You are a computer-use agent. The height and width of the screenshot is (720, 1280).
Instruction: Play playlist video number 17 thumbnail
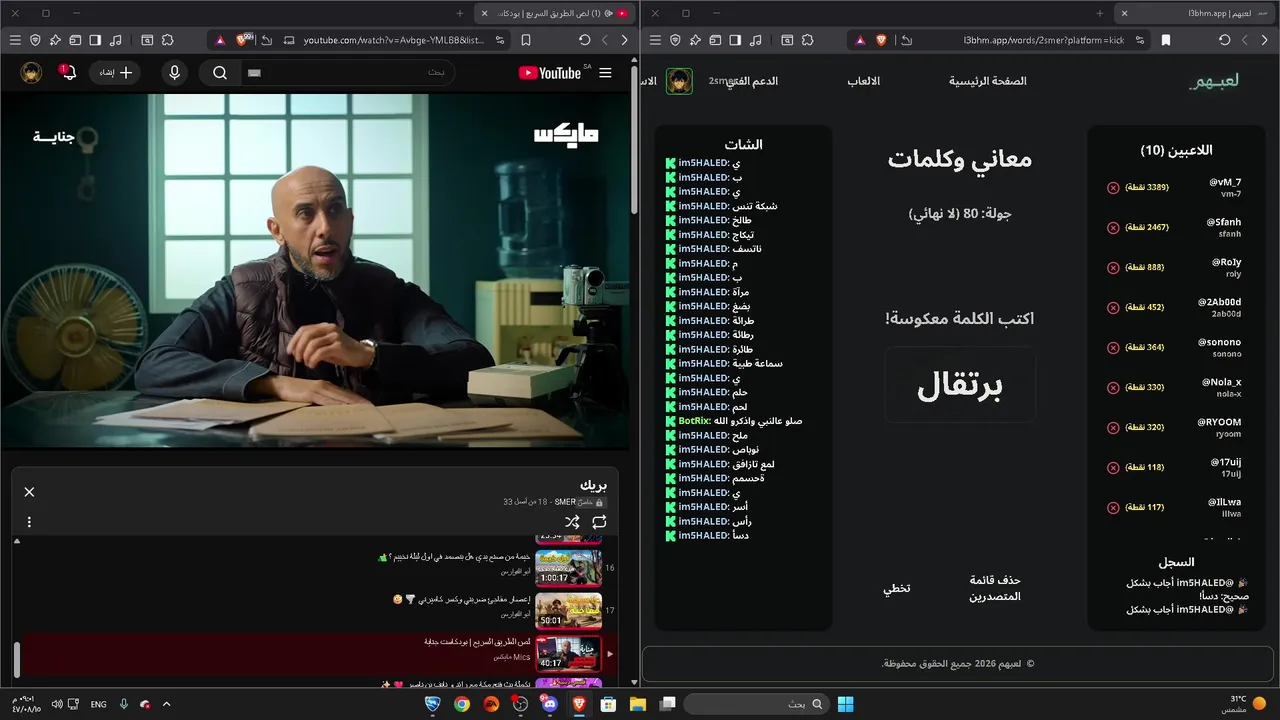568,610
